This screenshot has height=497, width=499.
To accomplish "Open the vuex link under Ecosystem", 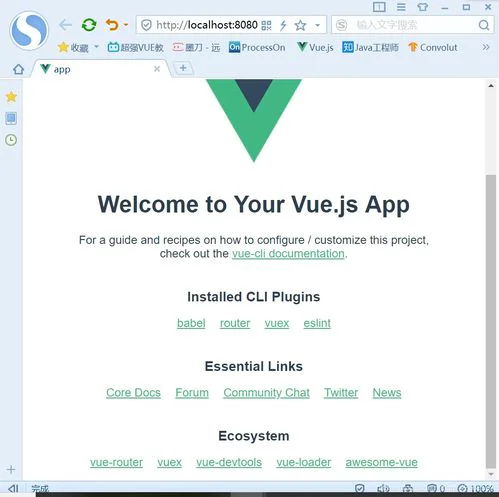I will pyautogui.click(x=169, y=463).
